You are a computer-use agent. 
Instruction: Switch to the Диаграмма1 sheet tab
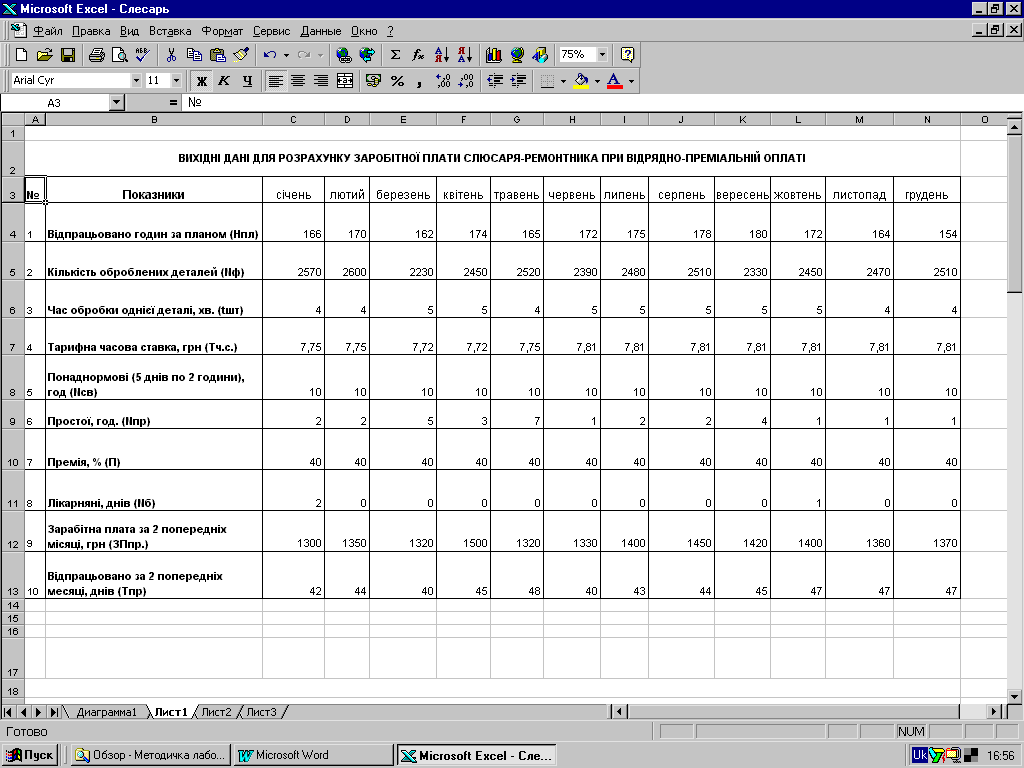[x=106, y=712]
